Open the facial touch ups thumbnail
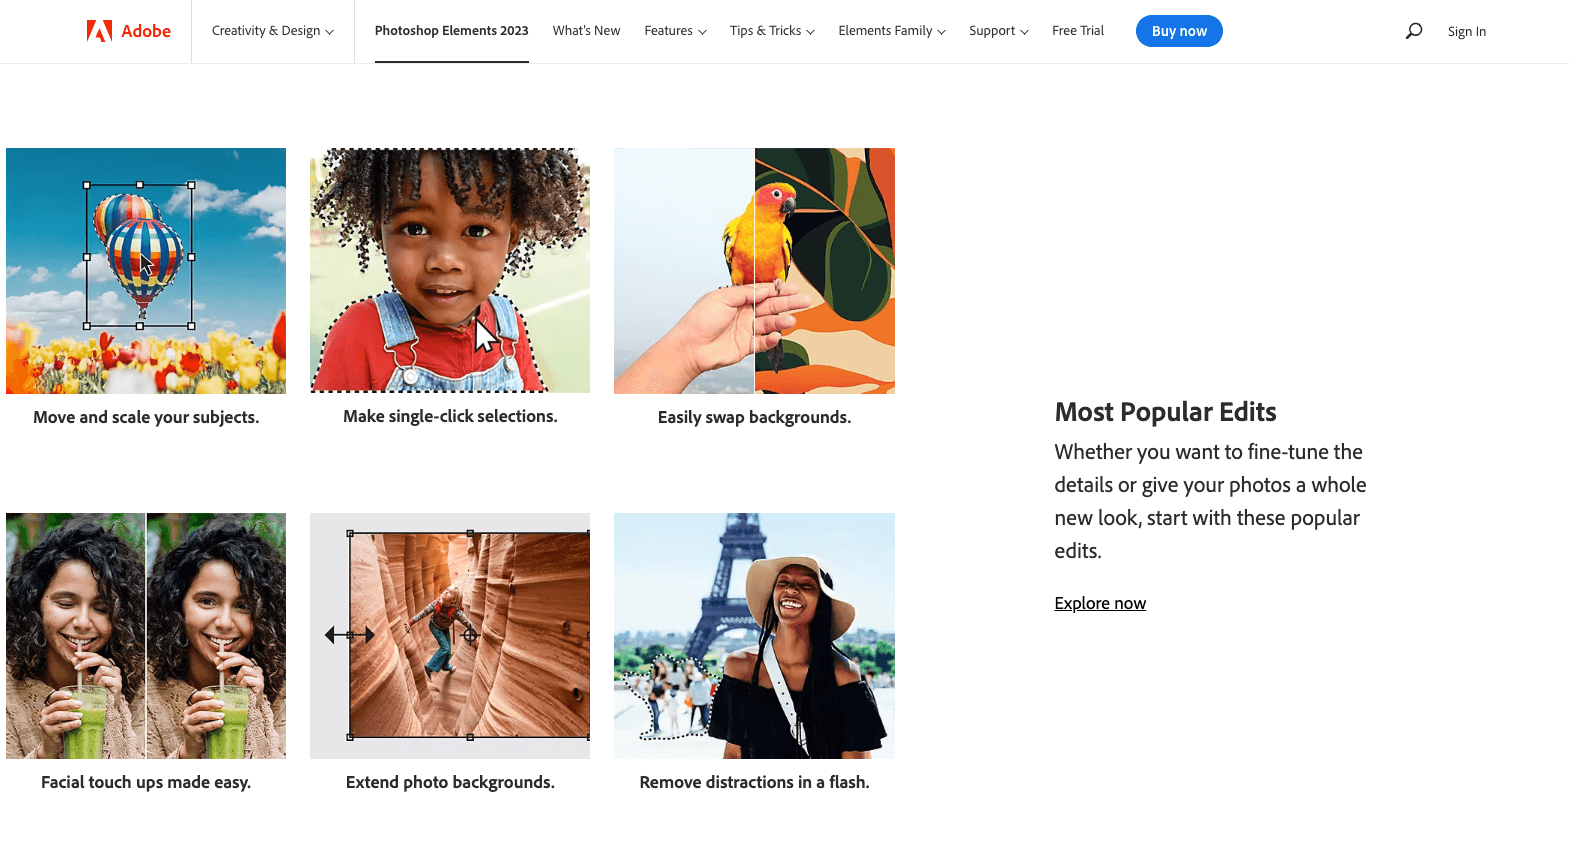The width and height of the screenshot is (1569, 848). point(146,635)
